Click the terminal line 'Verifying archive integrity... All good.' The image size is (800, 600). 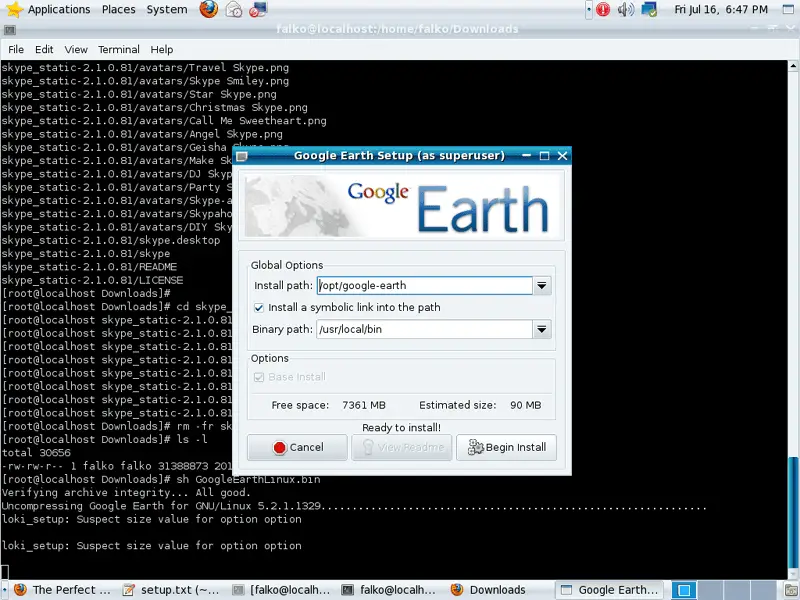coord(126,493)
